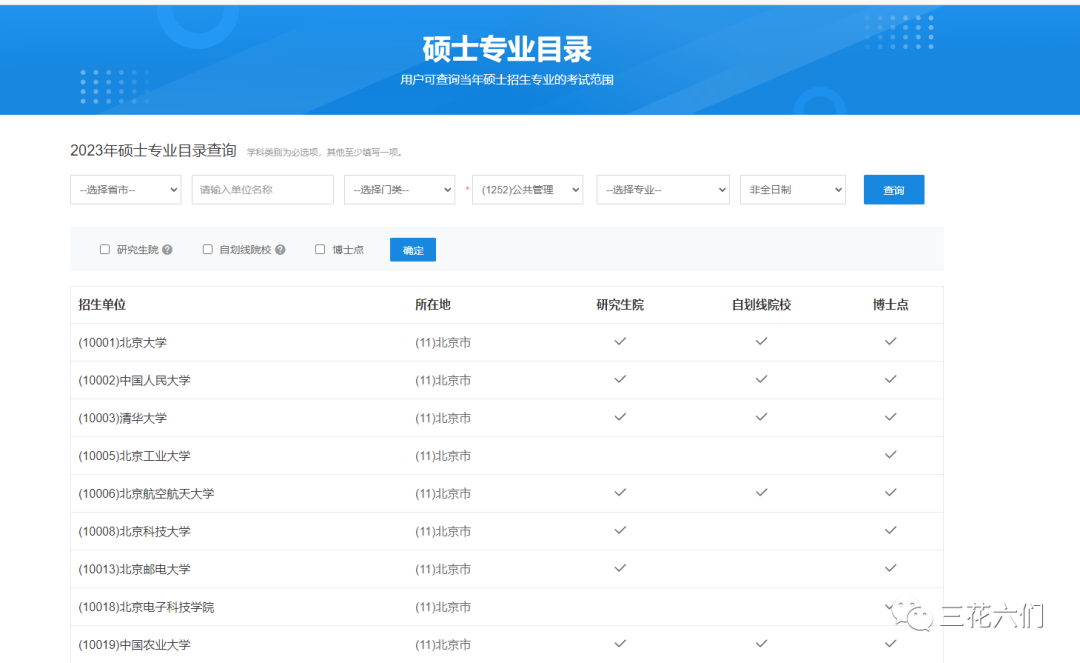Image resolution: width=1080 pixels, height=663 pixels.
Task: Click 研究生院 checkmark in 北京大学 row
Action: 620,341
